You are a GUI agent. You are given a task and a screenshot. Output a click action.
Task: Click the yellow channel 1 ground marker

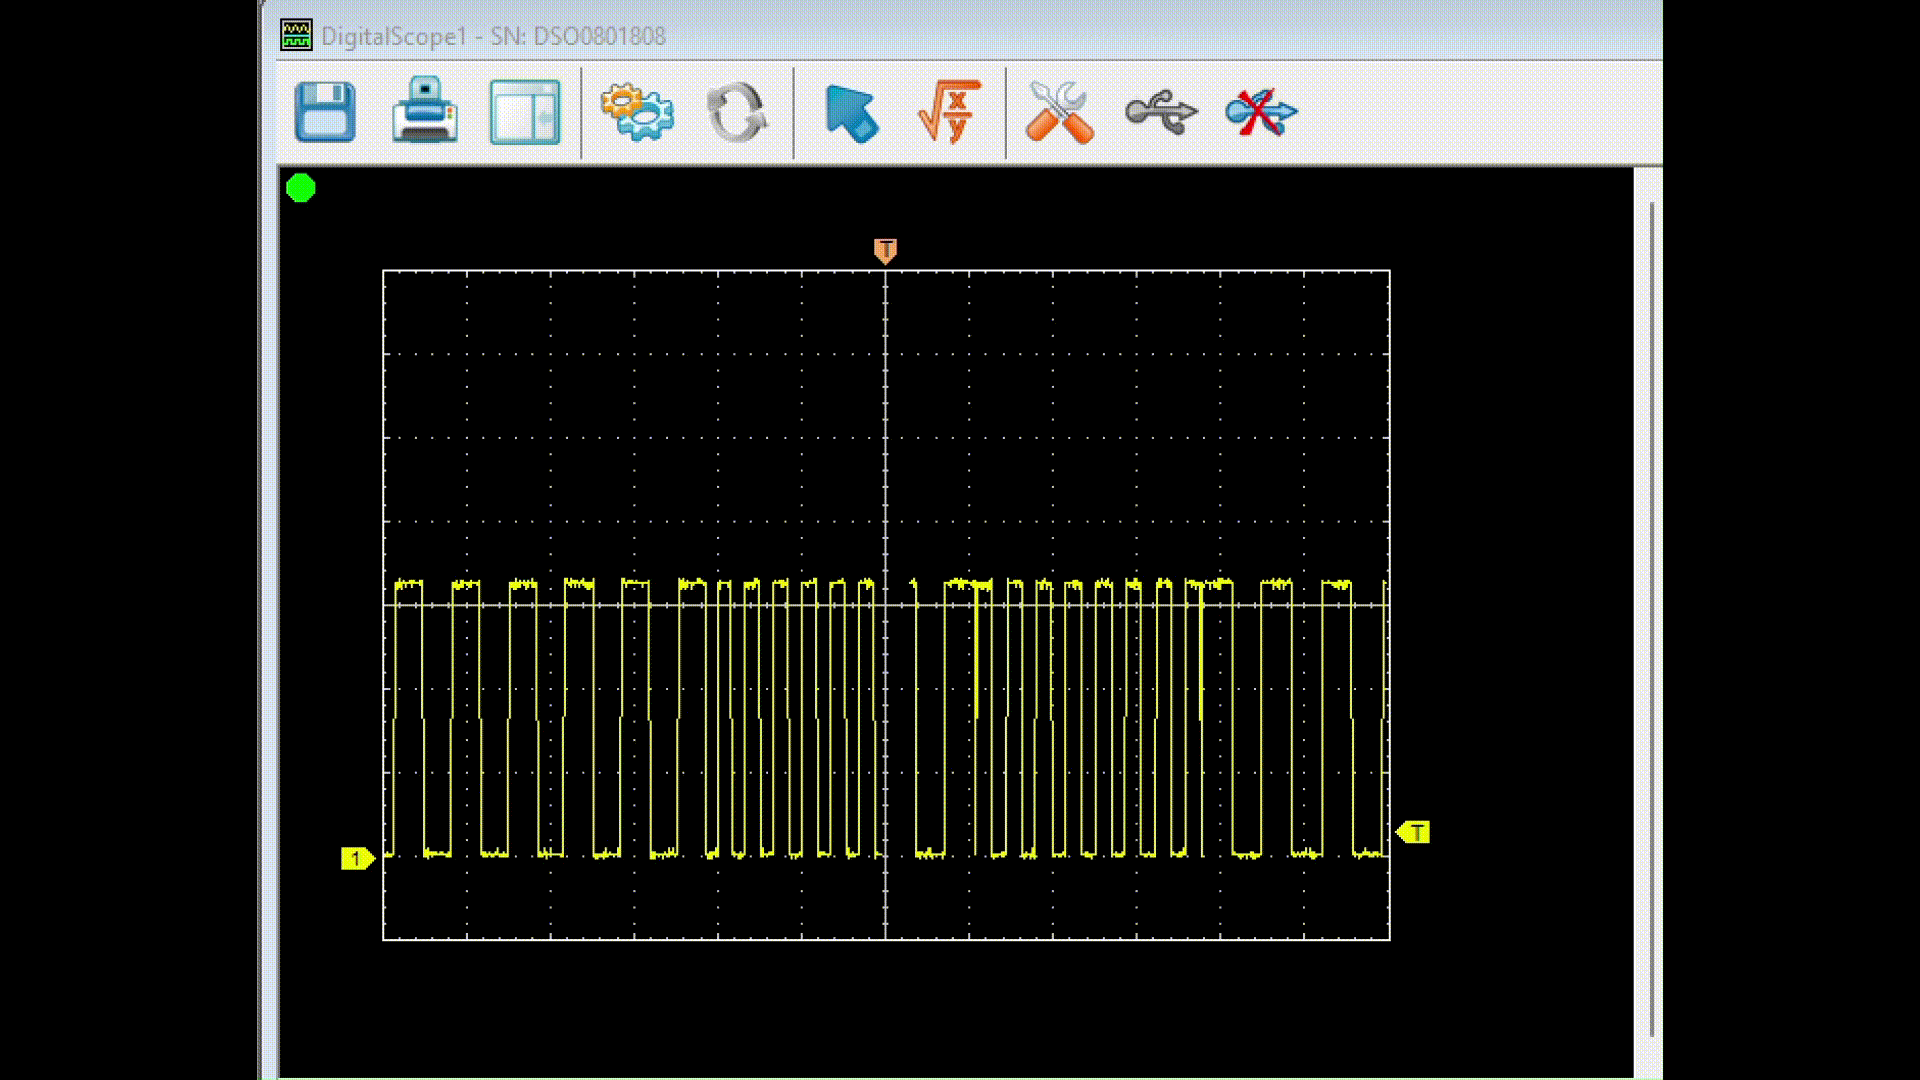357,858
